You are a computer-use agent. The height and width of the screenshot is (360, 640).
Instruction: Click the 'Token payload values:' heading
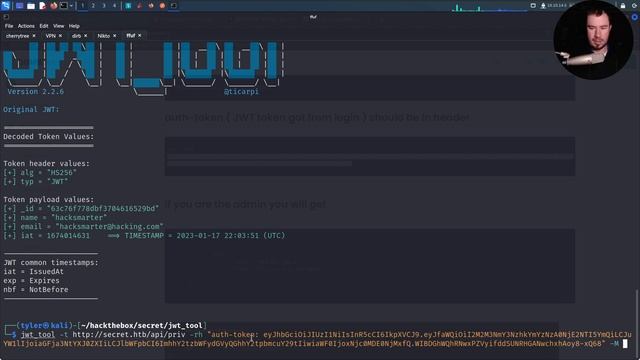[49, 200]
